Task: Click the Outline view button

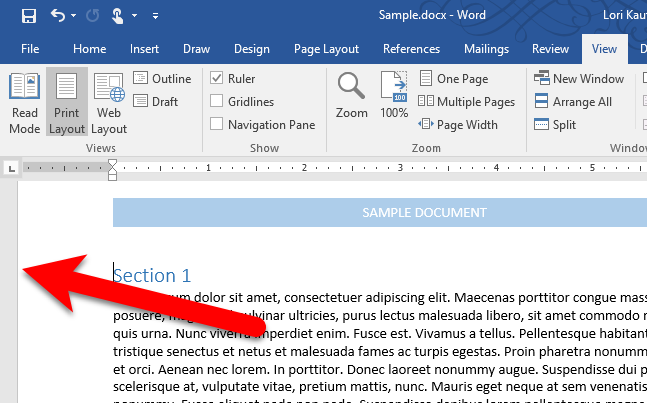Action: (162, 79)
